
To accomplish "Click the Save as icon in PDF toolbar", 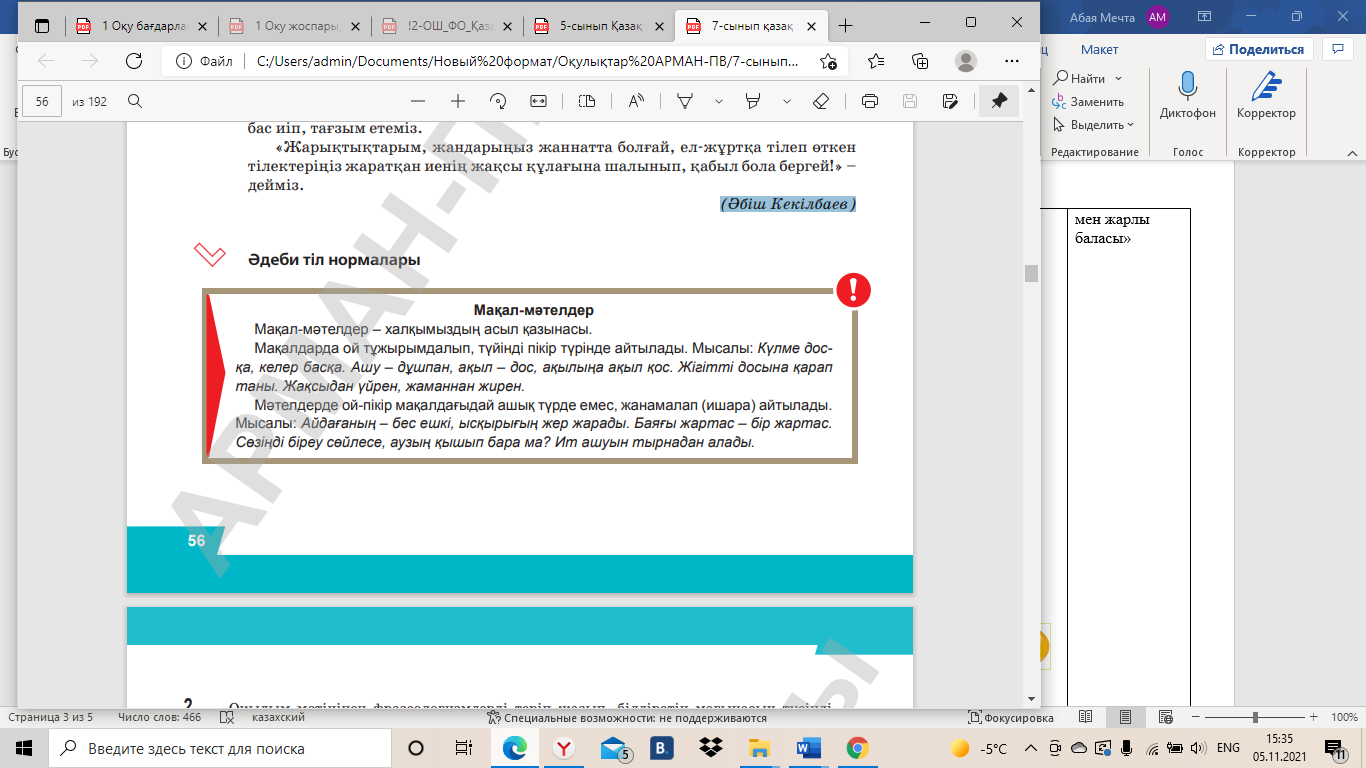I will [x=950, y=101].
